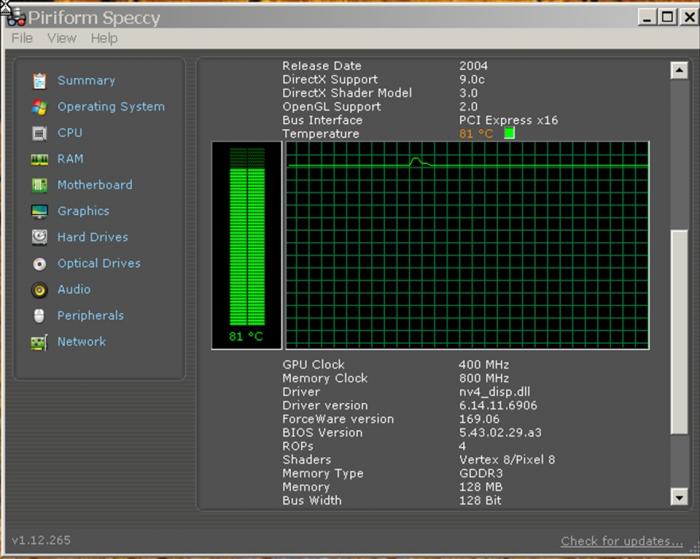Click the Summary clipboard icon
Image resolution: width=700 pixels, height=559 pixels.
[x=39, y=81]
